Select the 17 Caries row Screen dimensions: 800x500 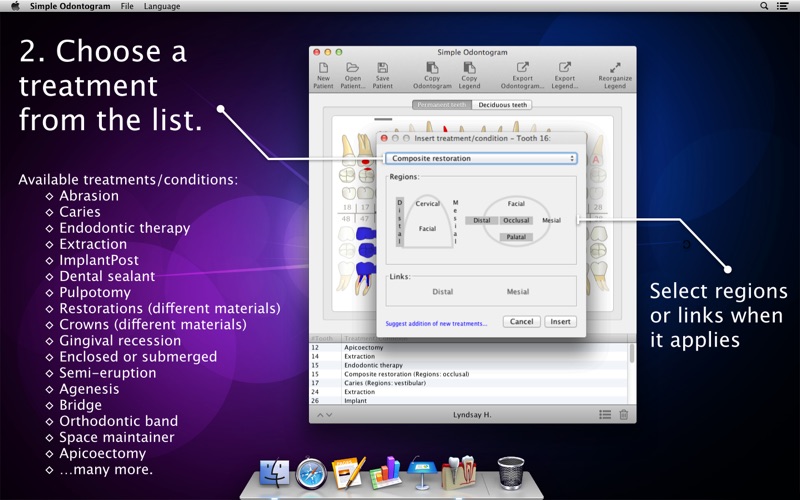click(x=469, y=383)
